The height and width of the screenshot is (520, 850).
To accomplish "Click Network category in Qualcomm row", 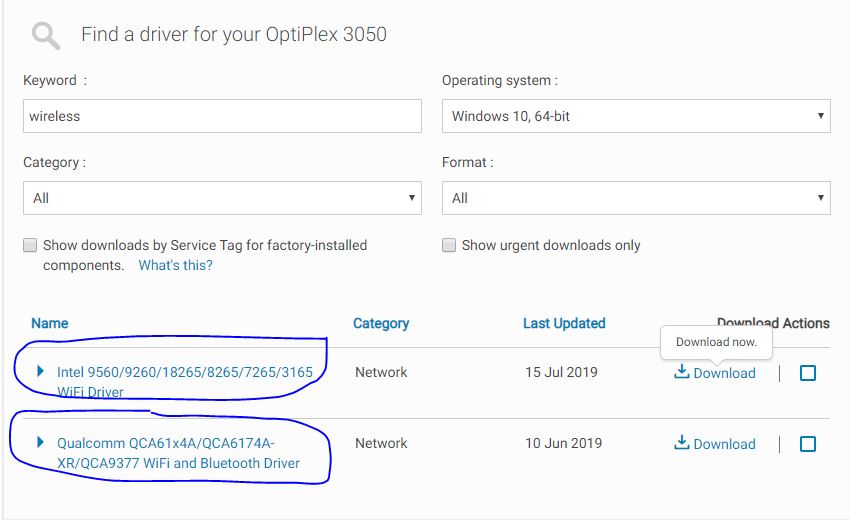I will [x=381, y=443].
